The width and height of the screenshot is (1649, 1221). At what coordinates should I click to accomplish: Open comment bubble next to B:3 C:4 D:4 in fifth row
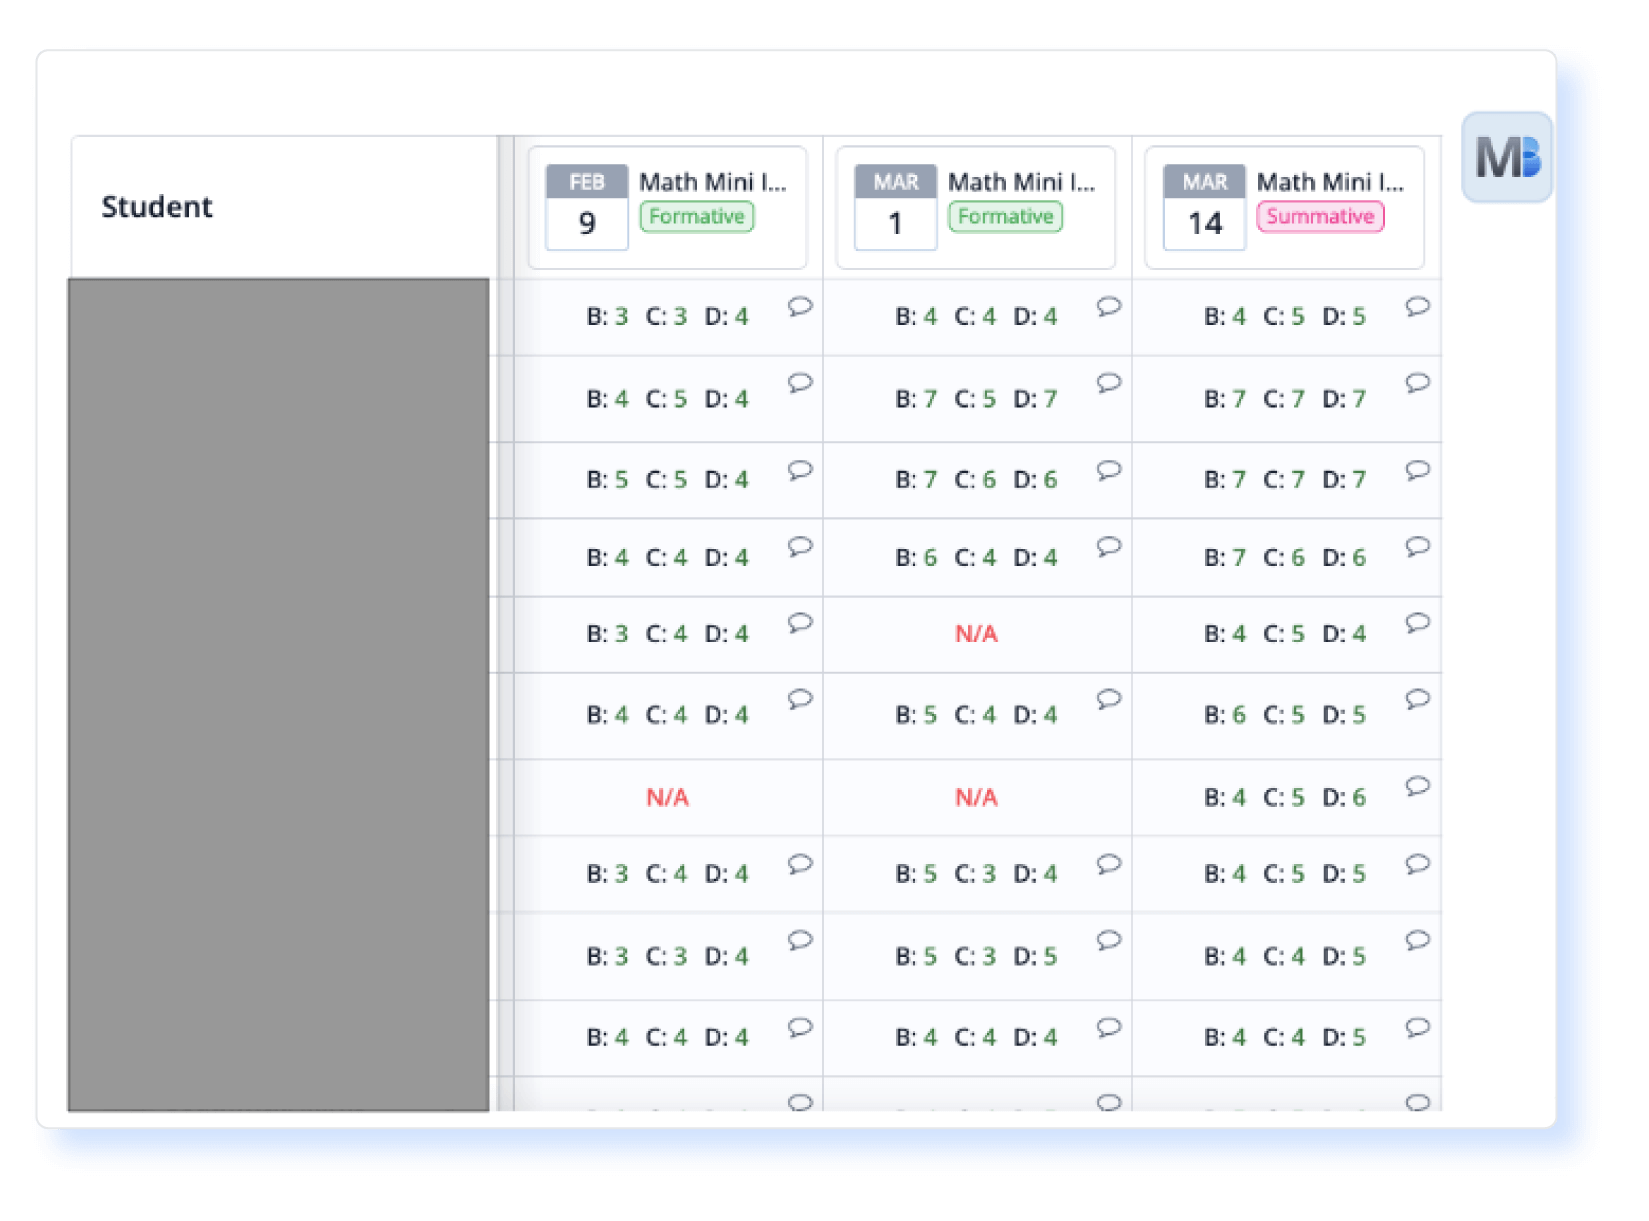tap(799, 623)
